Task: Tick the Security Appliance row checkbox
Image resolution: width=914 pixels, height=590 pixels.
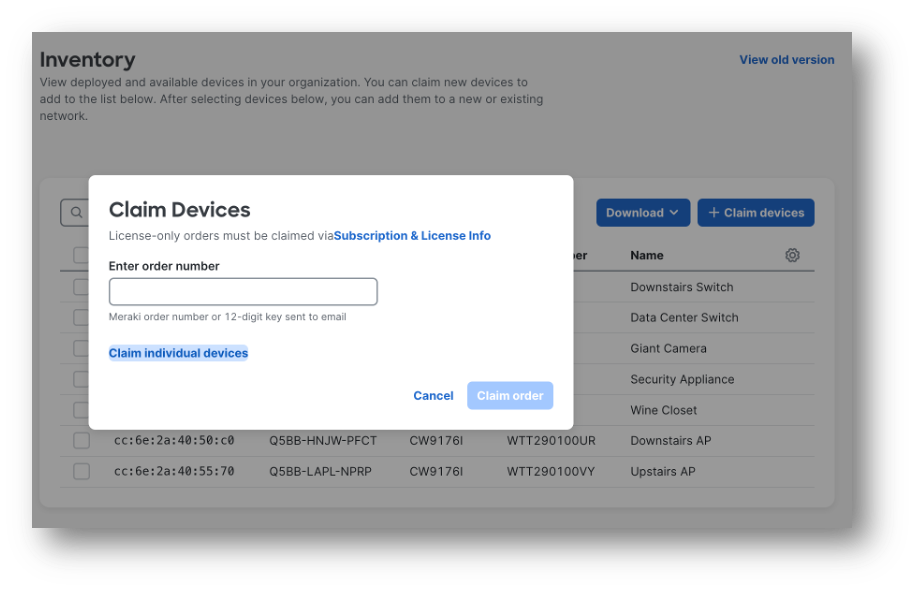Action: 80,379
